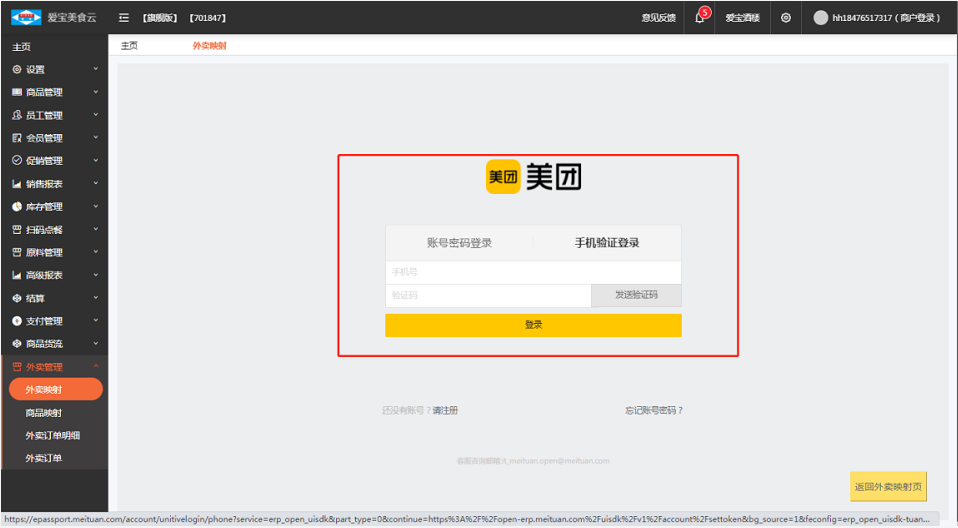This screenshot has height=528, width=958.
Task: Expand the 设置 menu chevron
Action: [96, 69]
